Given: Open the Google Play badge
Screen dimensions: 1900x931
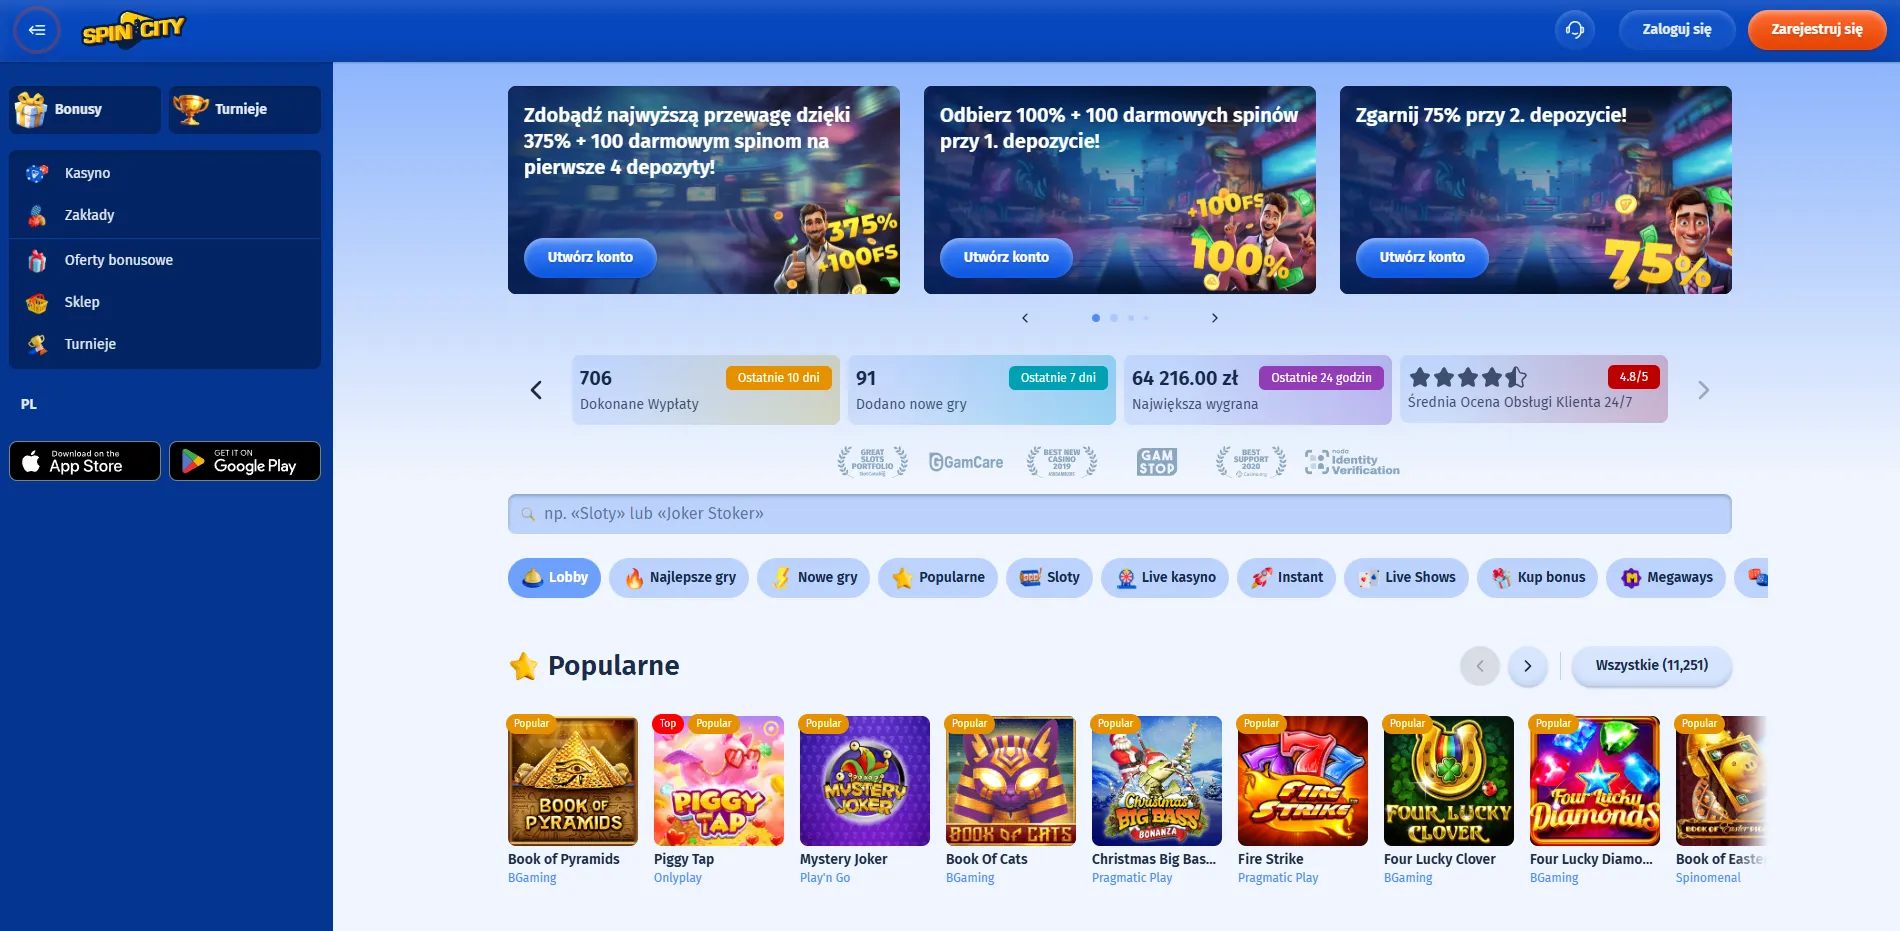Looking at the screenshot, I should click(x=245, y=461).
